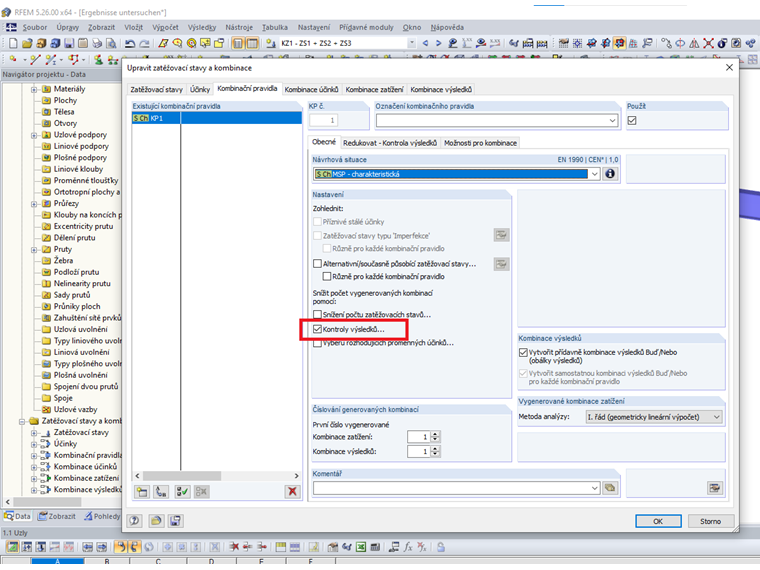Confirm dialog with OK button

658,521
